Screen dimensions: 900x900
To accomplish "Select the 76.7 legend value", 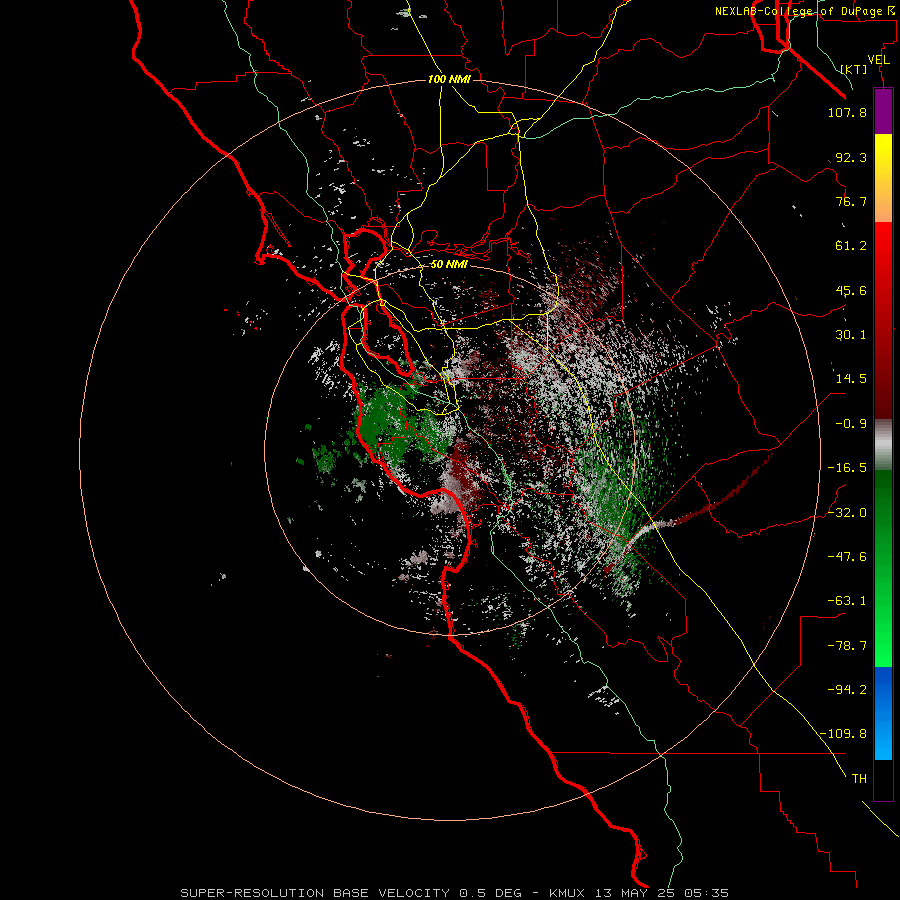I will (x=851, y=201).
